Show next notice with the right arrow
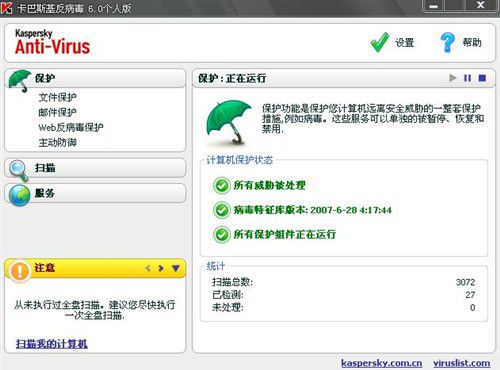 coord(161,268)
